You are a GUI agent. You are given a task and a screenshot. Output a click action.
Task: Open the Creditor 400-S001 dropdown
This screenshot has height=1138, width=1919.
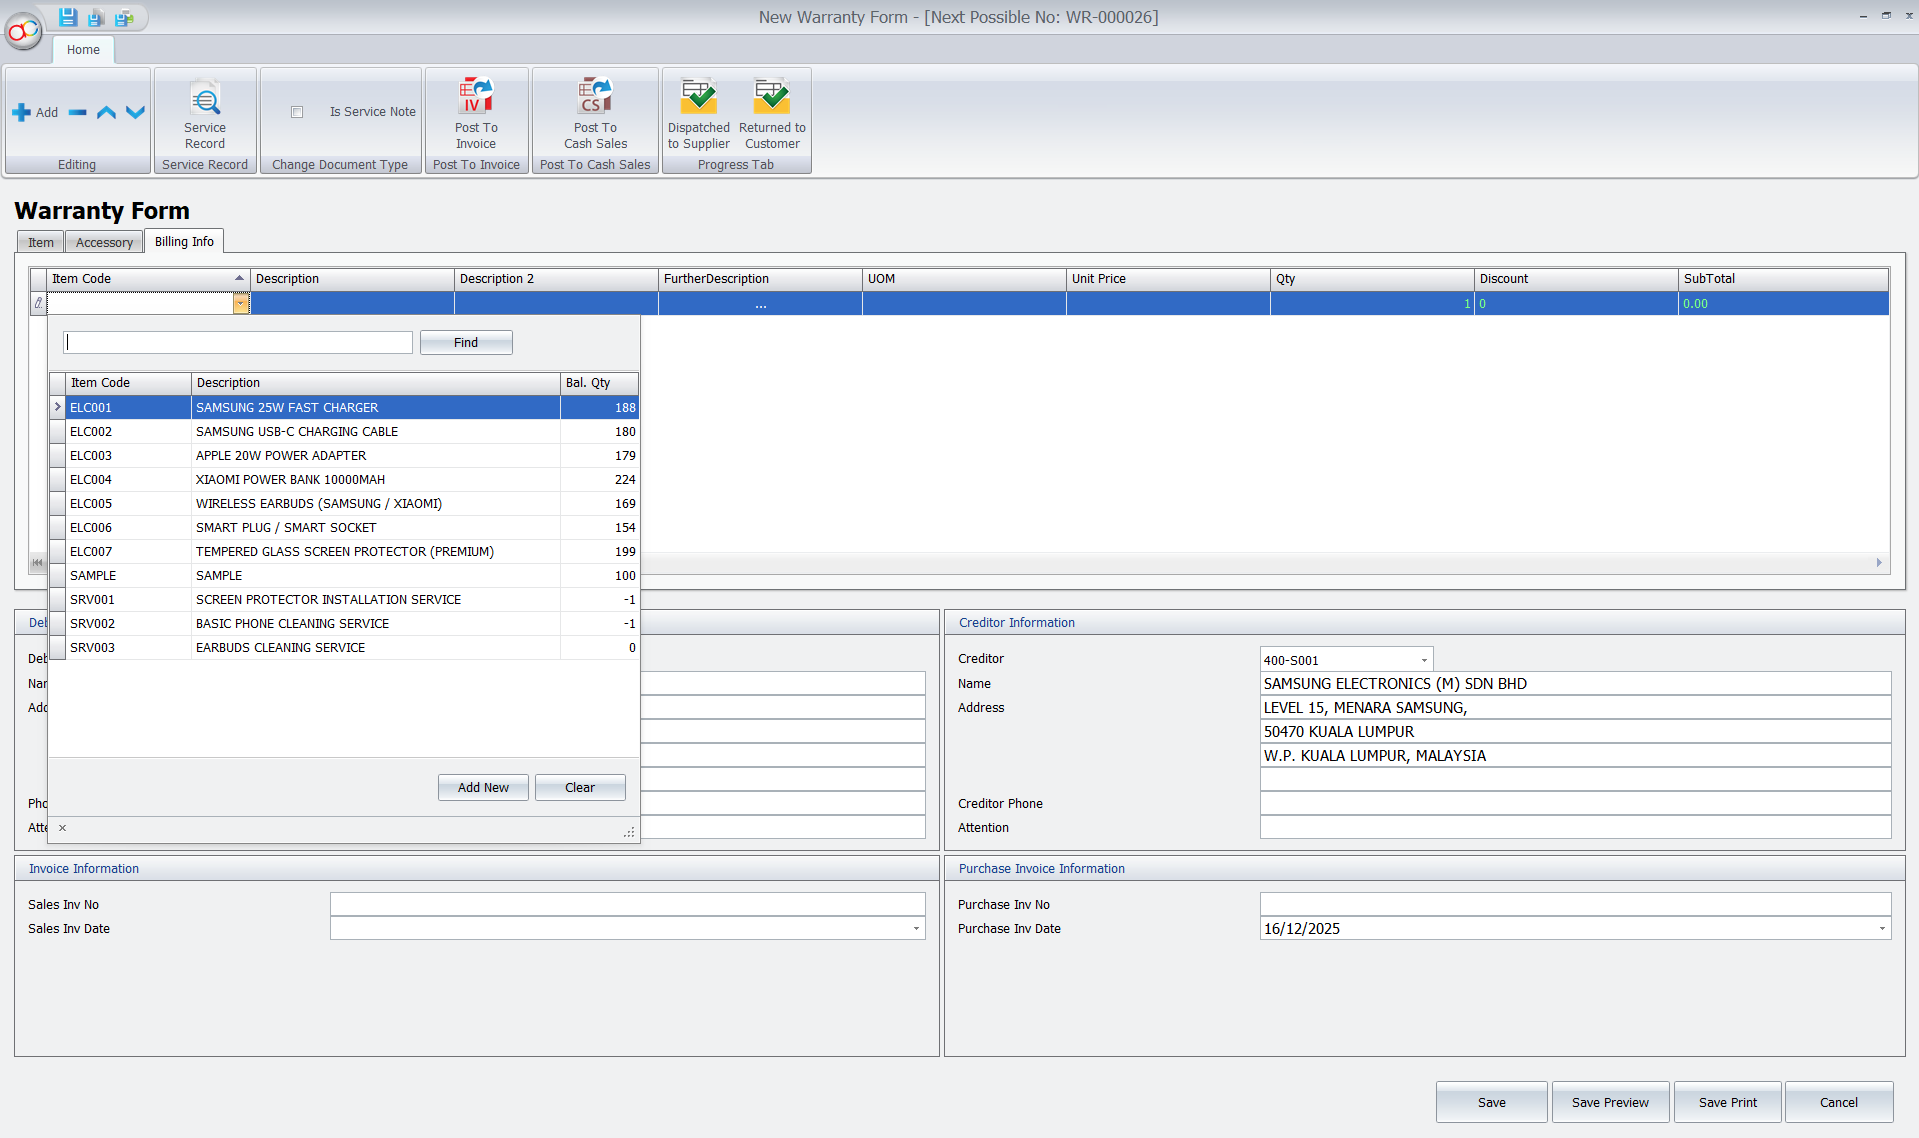(x=1424, y=660)
